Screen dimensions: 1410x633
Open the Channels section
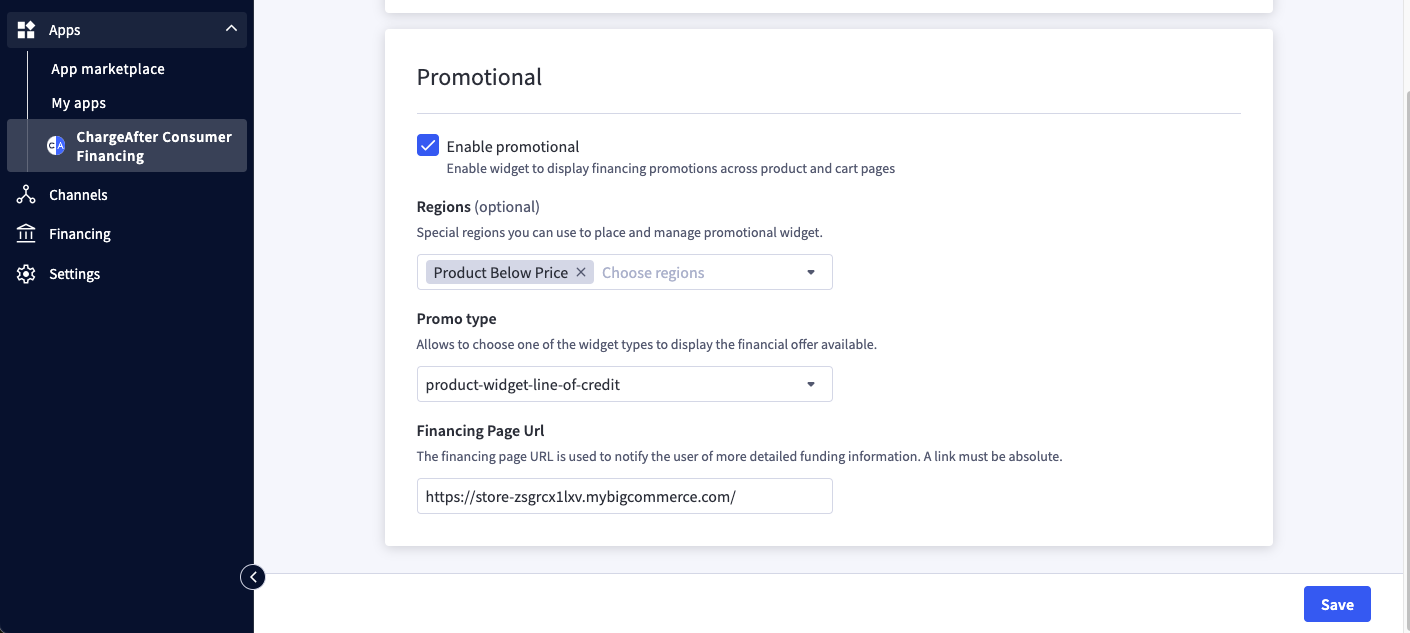(78, 195)
